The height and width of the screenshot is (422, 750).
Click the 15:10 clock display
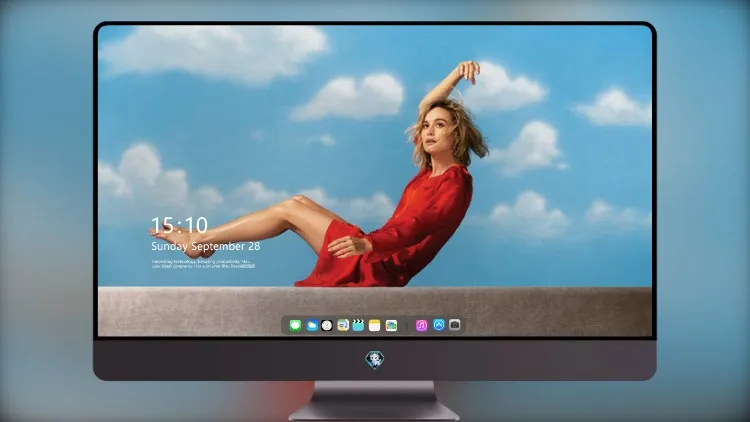pyautogui.click(x=179, y=225)
